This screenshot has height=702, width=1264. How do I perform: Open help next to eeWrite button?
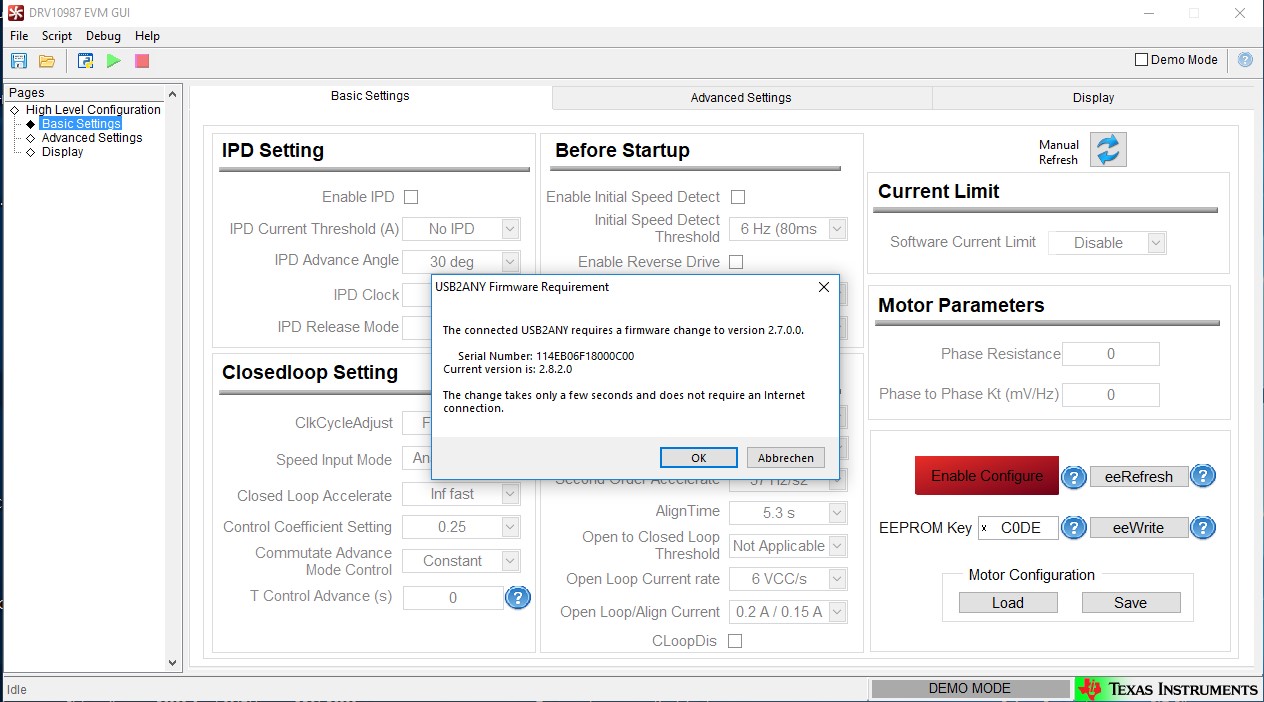[x=1203, y=527]
